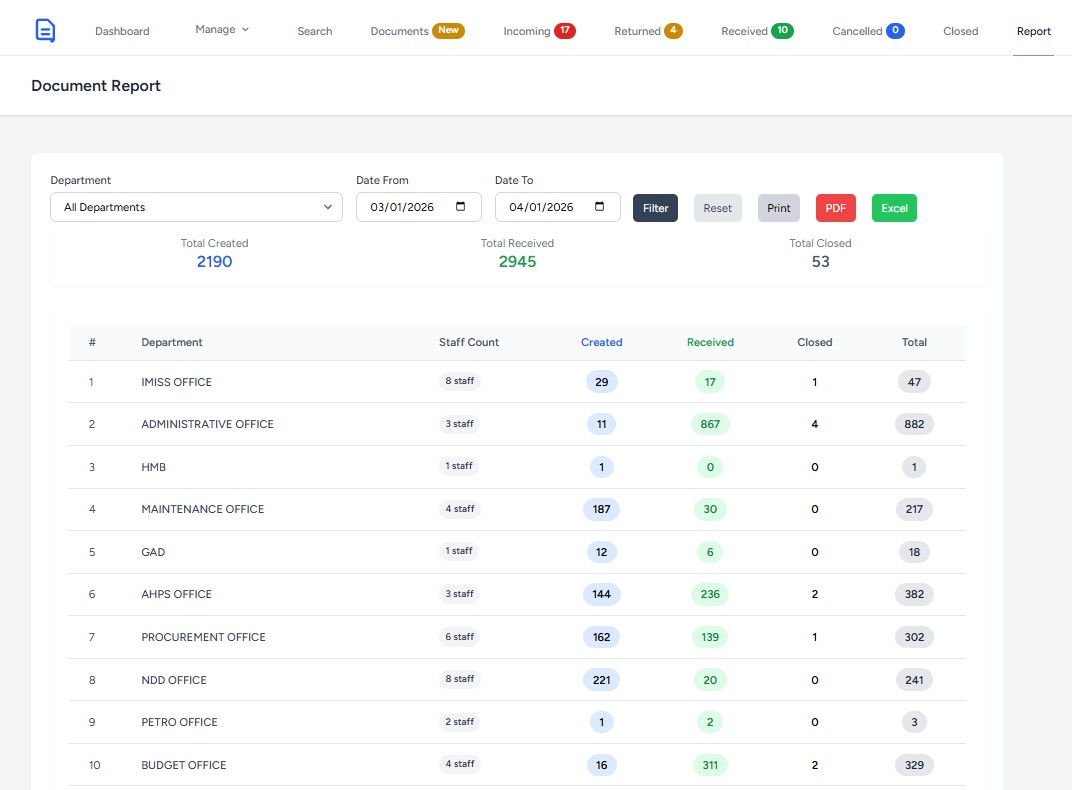Click the 221 created badge
Screen dimensions: 1072x790
coord(602,680)
